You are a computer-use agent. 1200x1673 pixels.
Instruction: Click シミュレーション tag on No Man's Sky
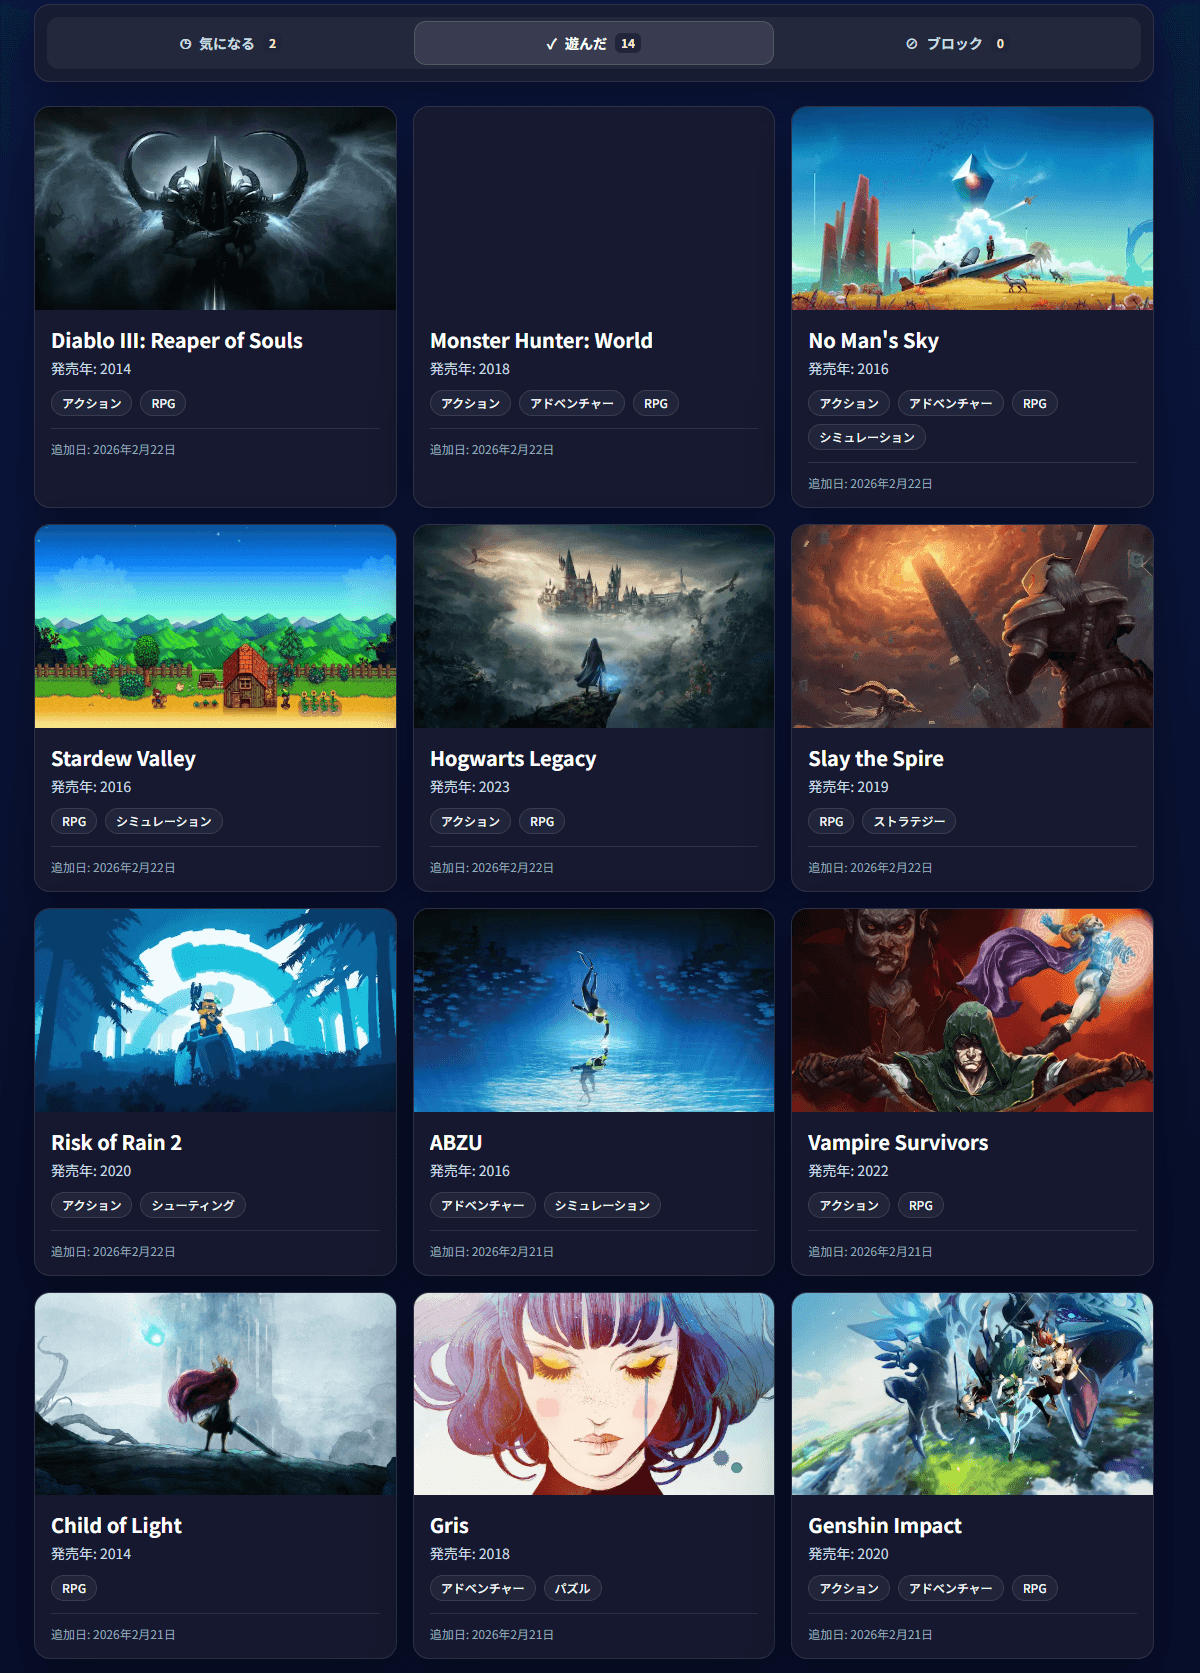tap(866, 438)
